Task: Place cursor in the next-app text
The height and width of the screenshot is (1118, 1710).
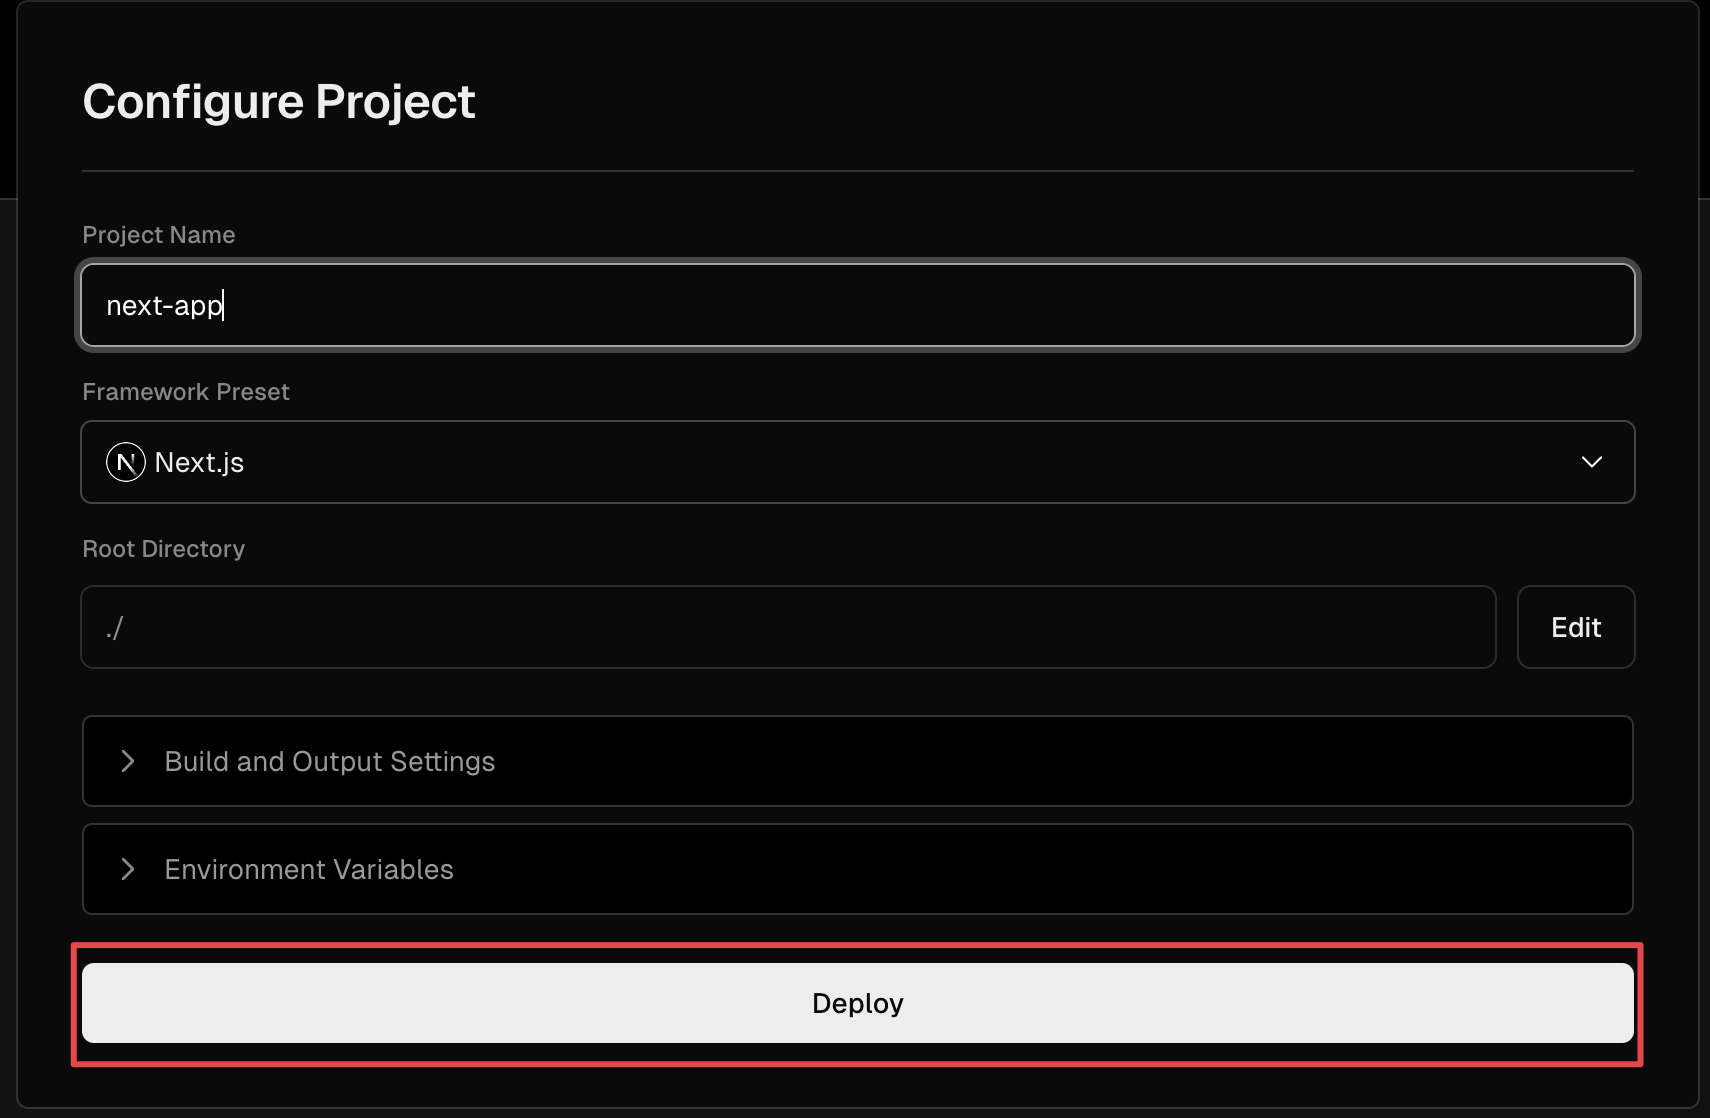Action: point(164,306)
